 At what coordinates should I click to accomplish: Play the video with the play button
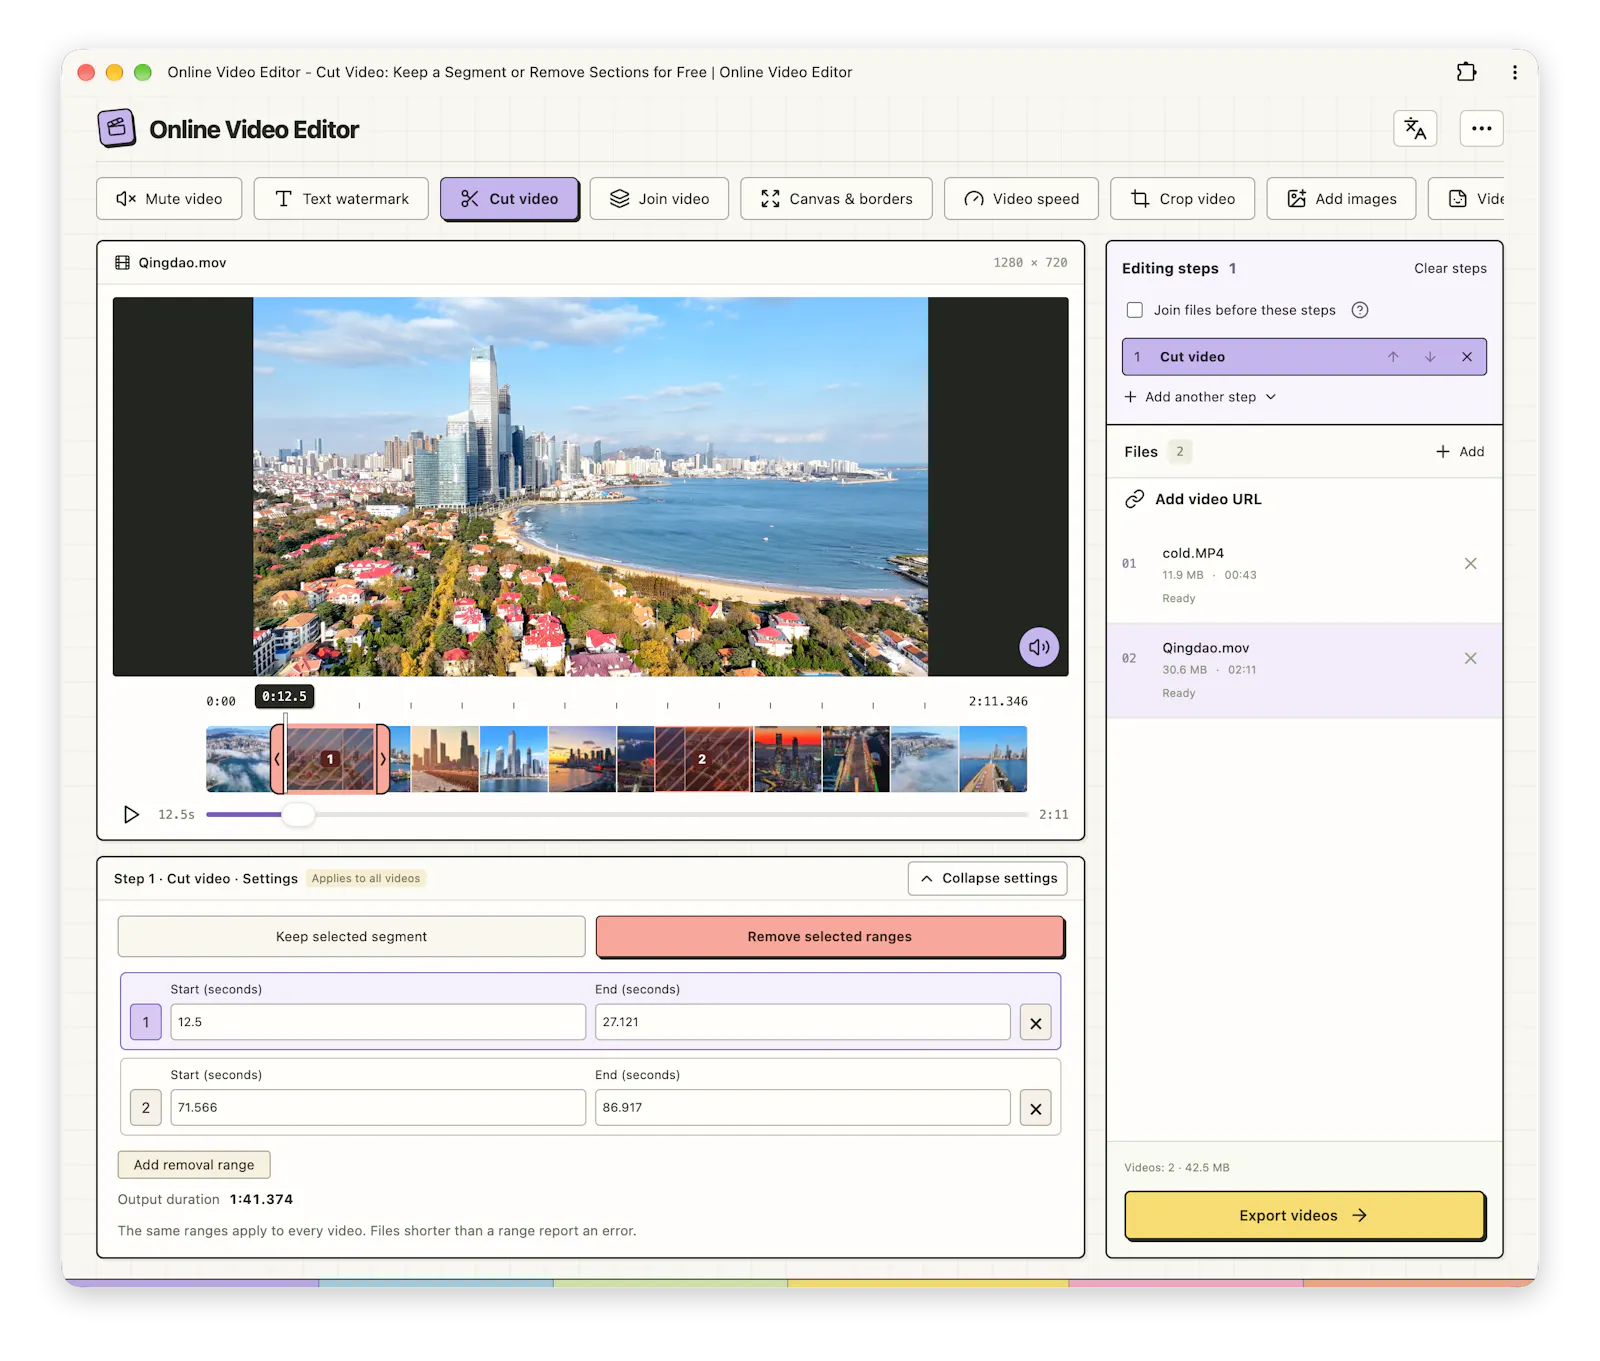pyautogui.click(x=131, y=814)
